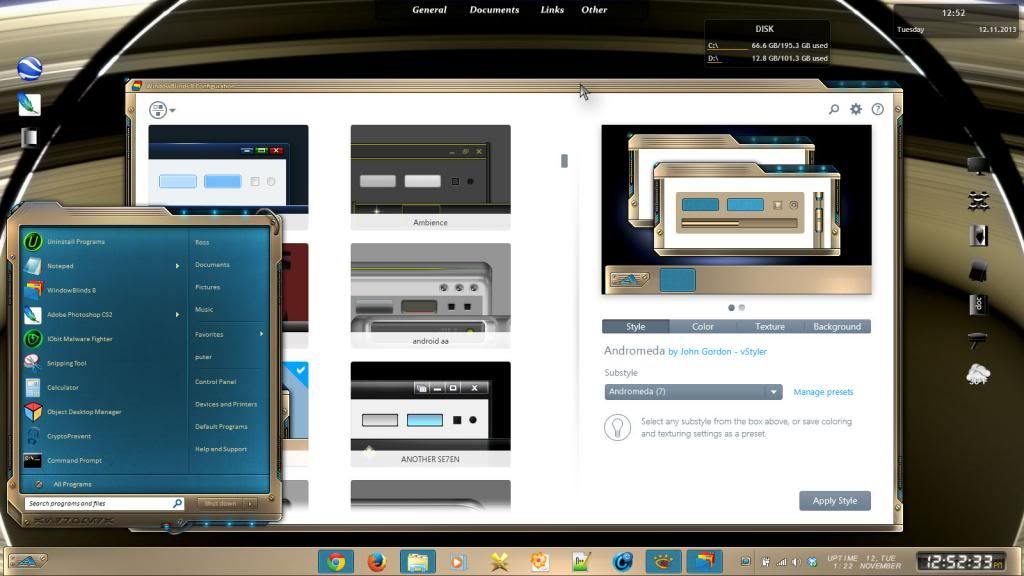Open the search icon in WindowBlinds

(834, 109)
